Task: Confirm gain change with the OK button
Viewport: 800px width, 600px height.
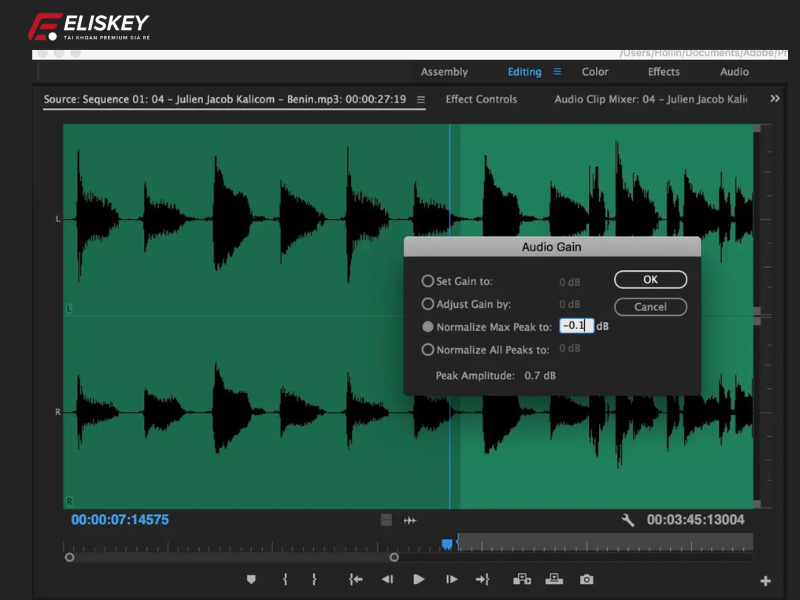Action: [x=650, y=280]
